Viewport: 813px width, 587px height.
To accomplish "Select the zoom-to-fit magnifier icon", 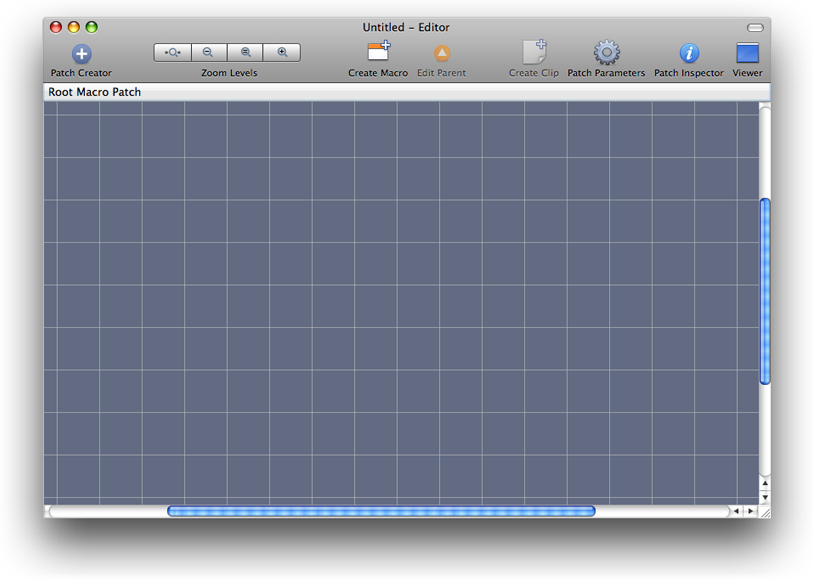I will tap(170, 52).
